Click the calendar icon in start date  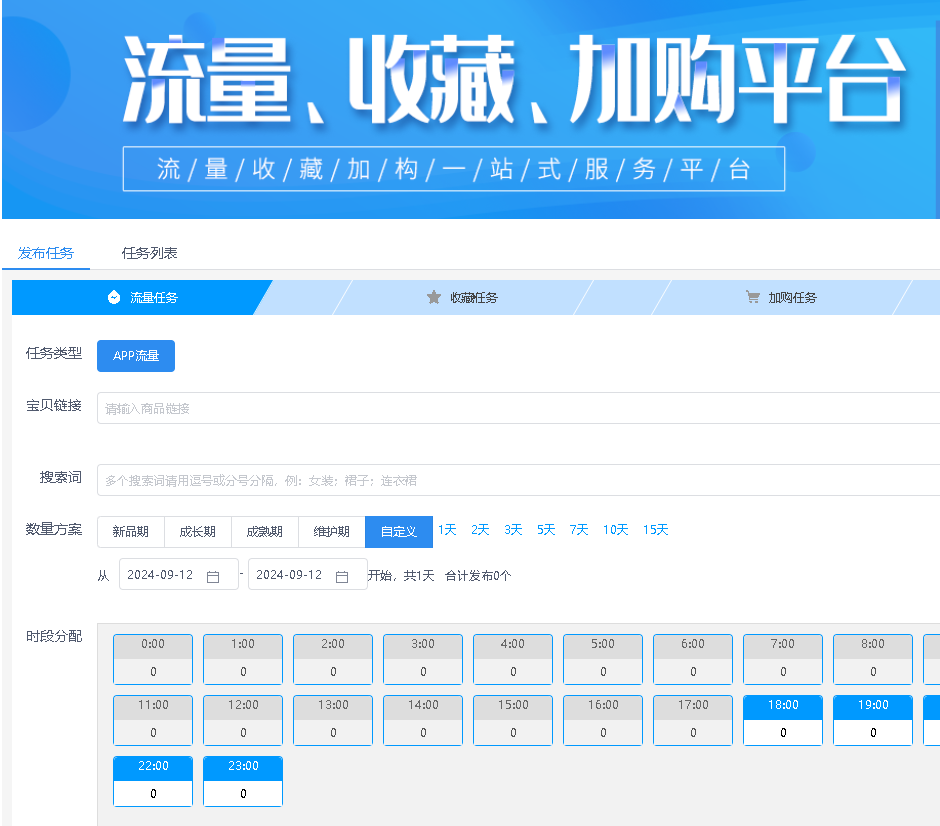[213, 577]
